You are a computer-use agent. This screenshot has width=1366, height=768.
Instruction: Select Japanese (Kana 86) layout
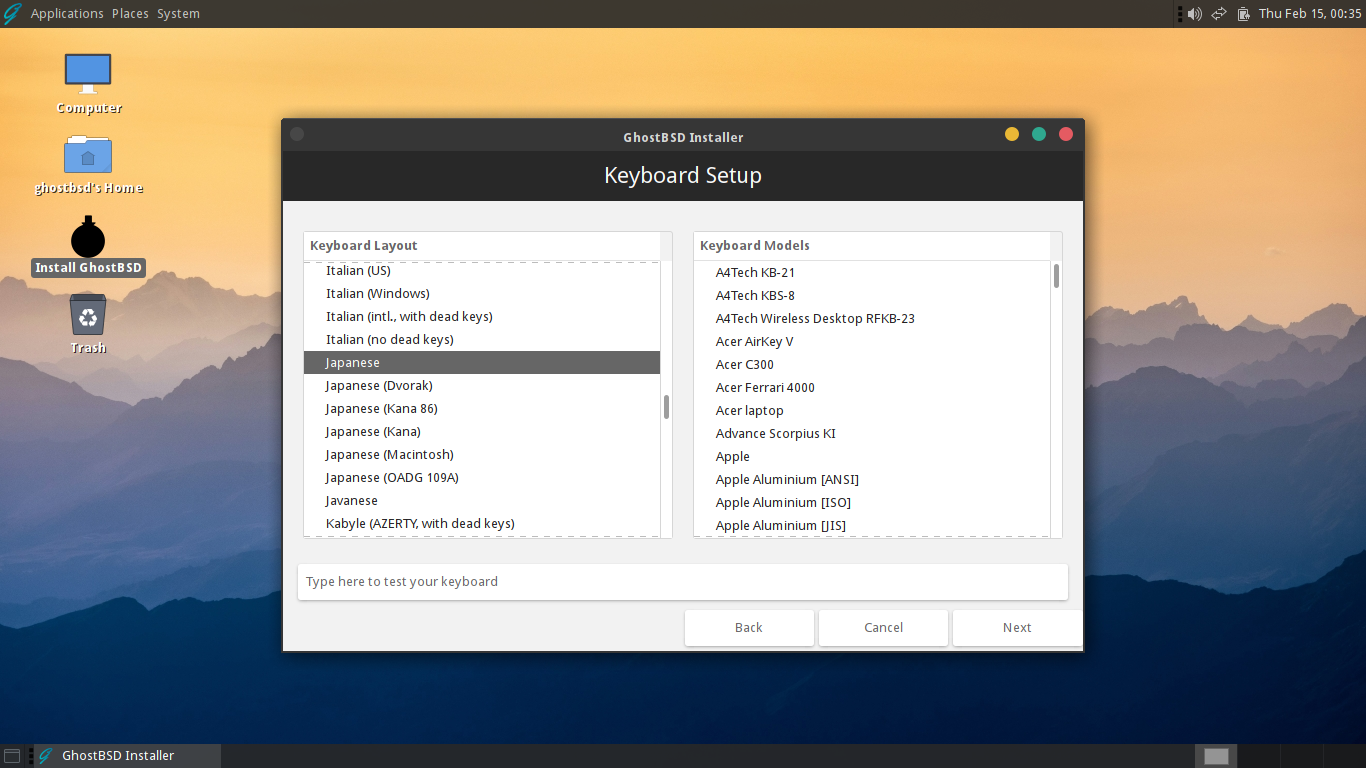pos(482,409)
